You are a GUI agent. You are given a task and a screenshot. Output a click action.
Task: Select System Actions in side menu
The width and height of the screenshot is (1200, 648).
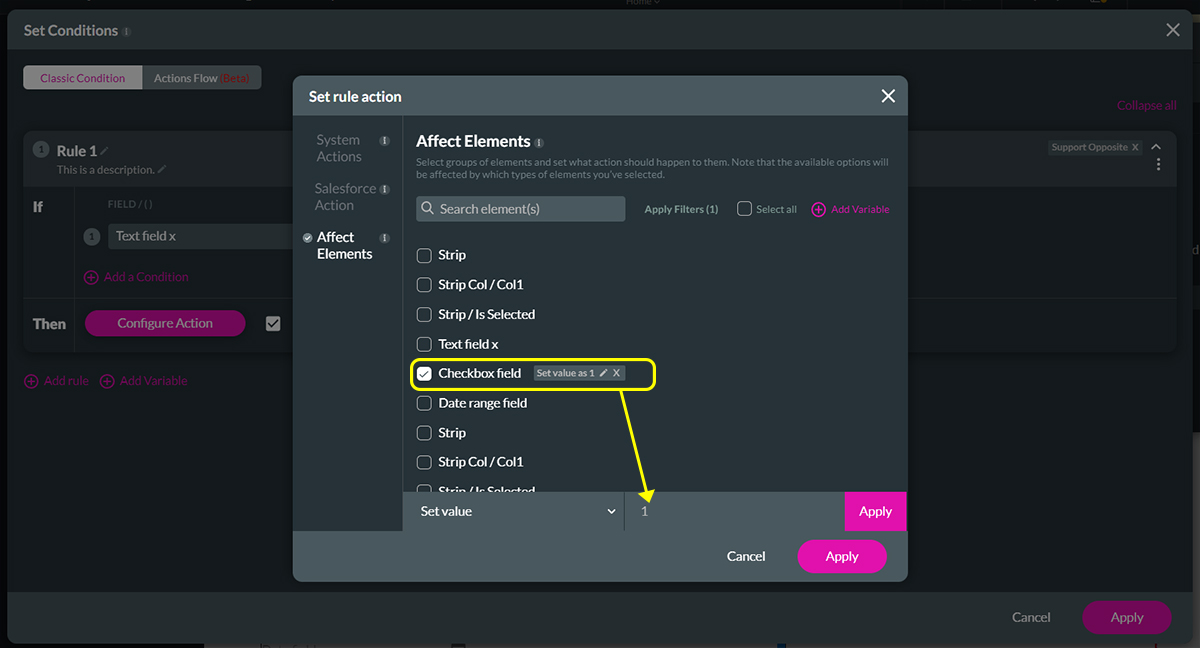pyautogui.click(x=338, y=148)
